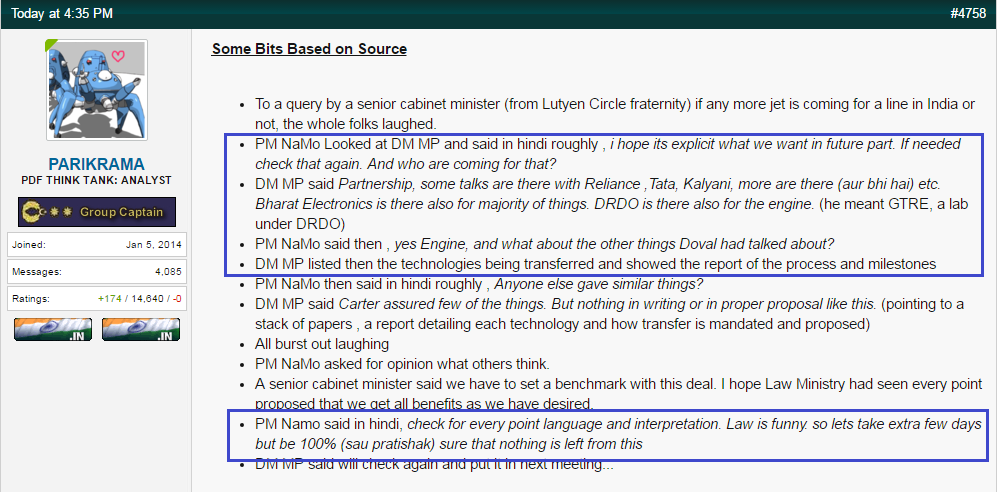Click the PARIKRAMA user avatar image
Image resolution: width=999 pixels, height=492 pixels.
[97, 90]
